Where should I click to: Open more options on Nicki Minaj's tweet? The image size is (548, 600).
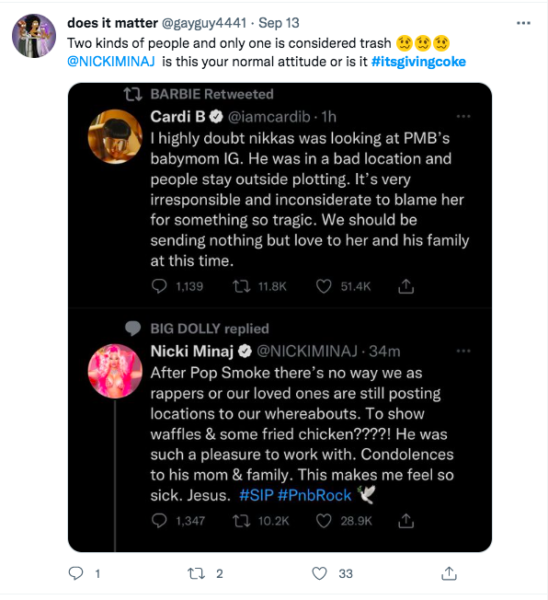463,351
